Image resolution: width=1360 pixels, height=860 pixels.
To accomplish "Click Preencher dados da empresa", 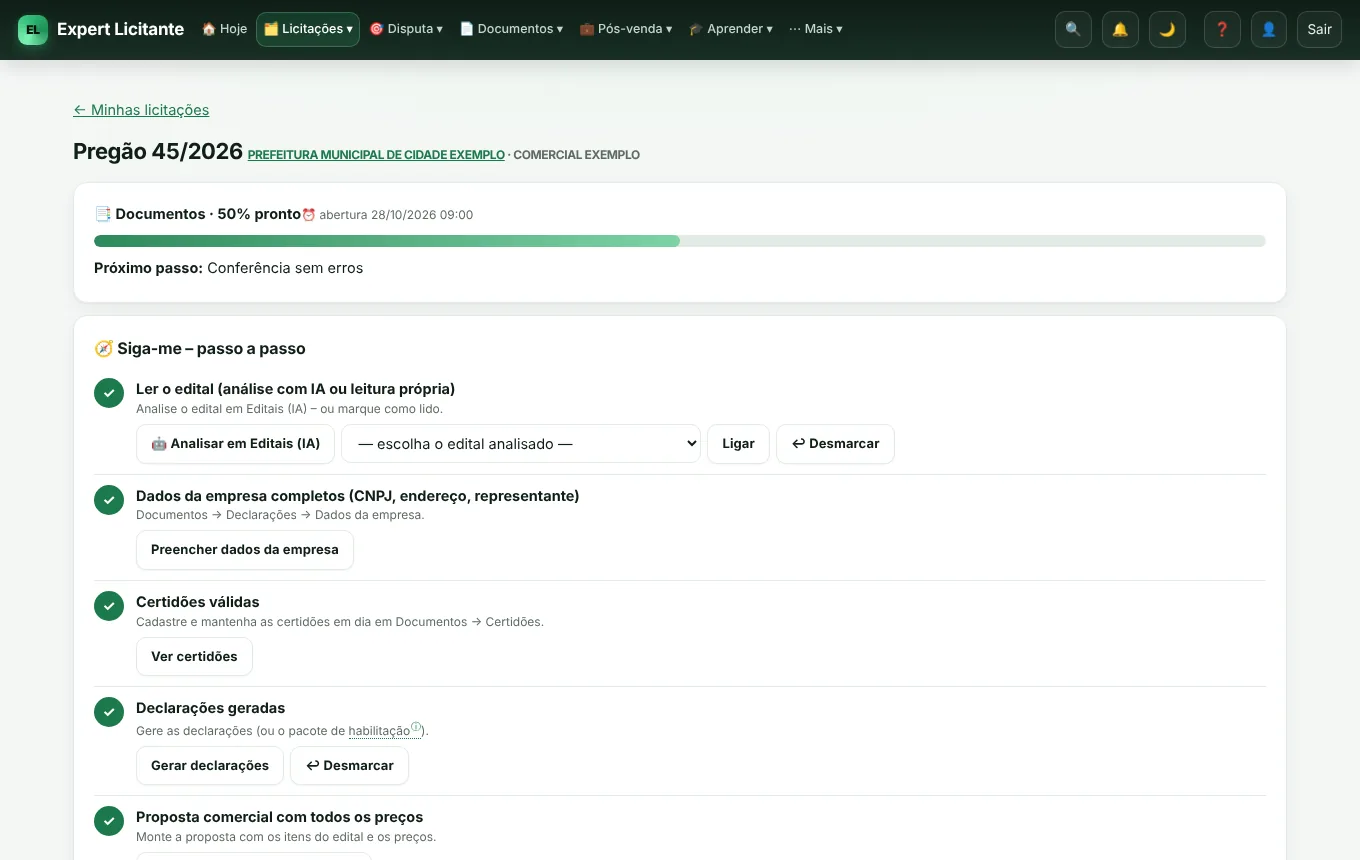I will tap(245, 550).
